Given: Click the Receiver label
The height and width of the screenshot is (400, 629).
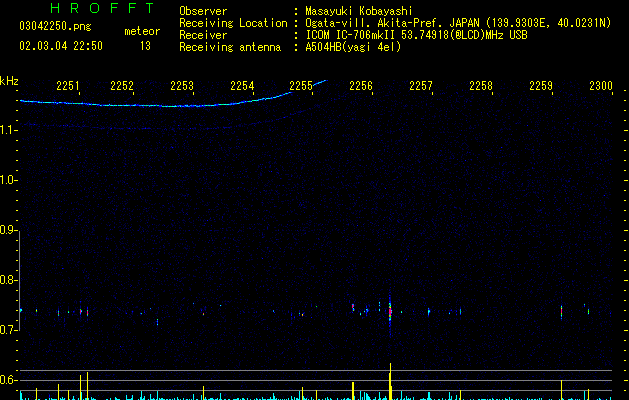Looking at the screenshot, I should pyautogui.click(x=203, y=35).
